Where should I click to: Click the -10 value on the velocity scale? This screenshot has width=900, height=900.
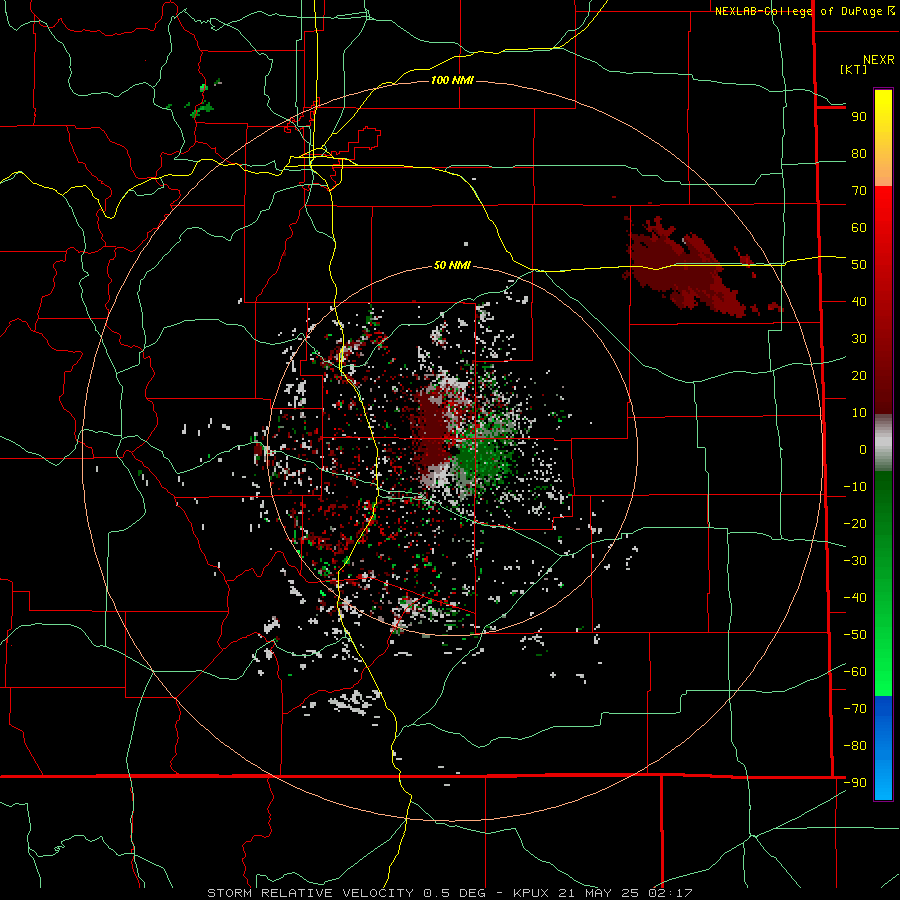pos(855,487)
